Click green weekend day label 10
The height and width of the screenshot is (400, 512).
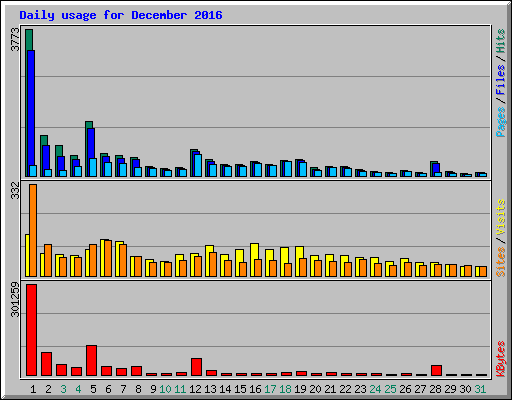tap(165, 389)
